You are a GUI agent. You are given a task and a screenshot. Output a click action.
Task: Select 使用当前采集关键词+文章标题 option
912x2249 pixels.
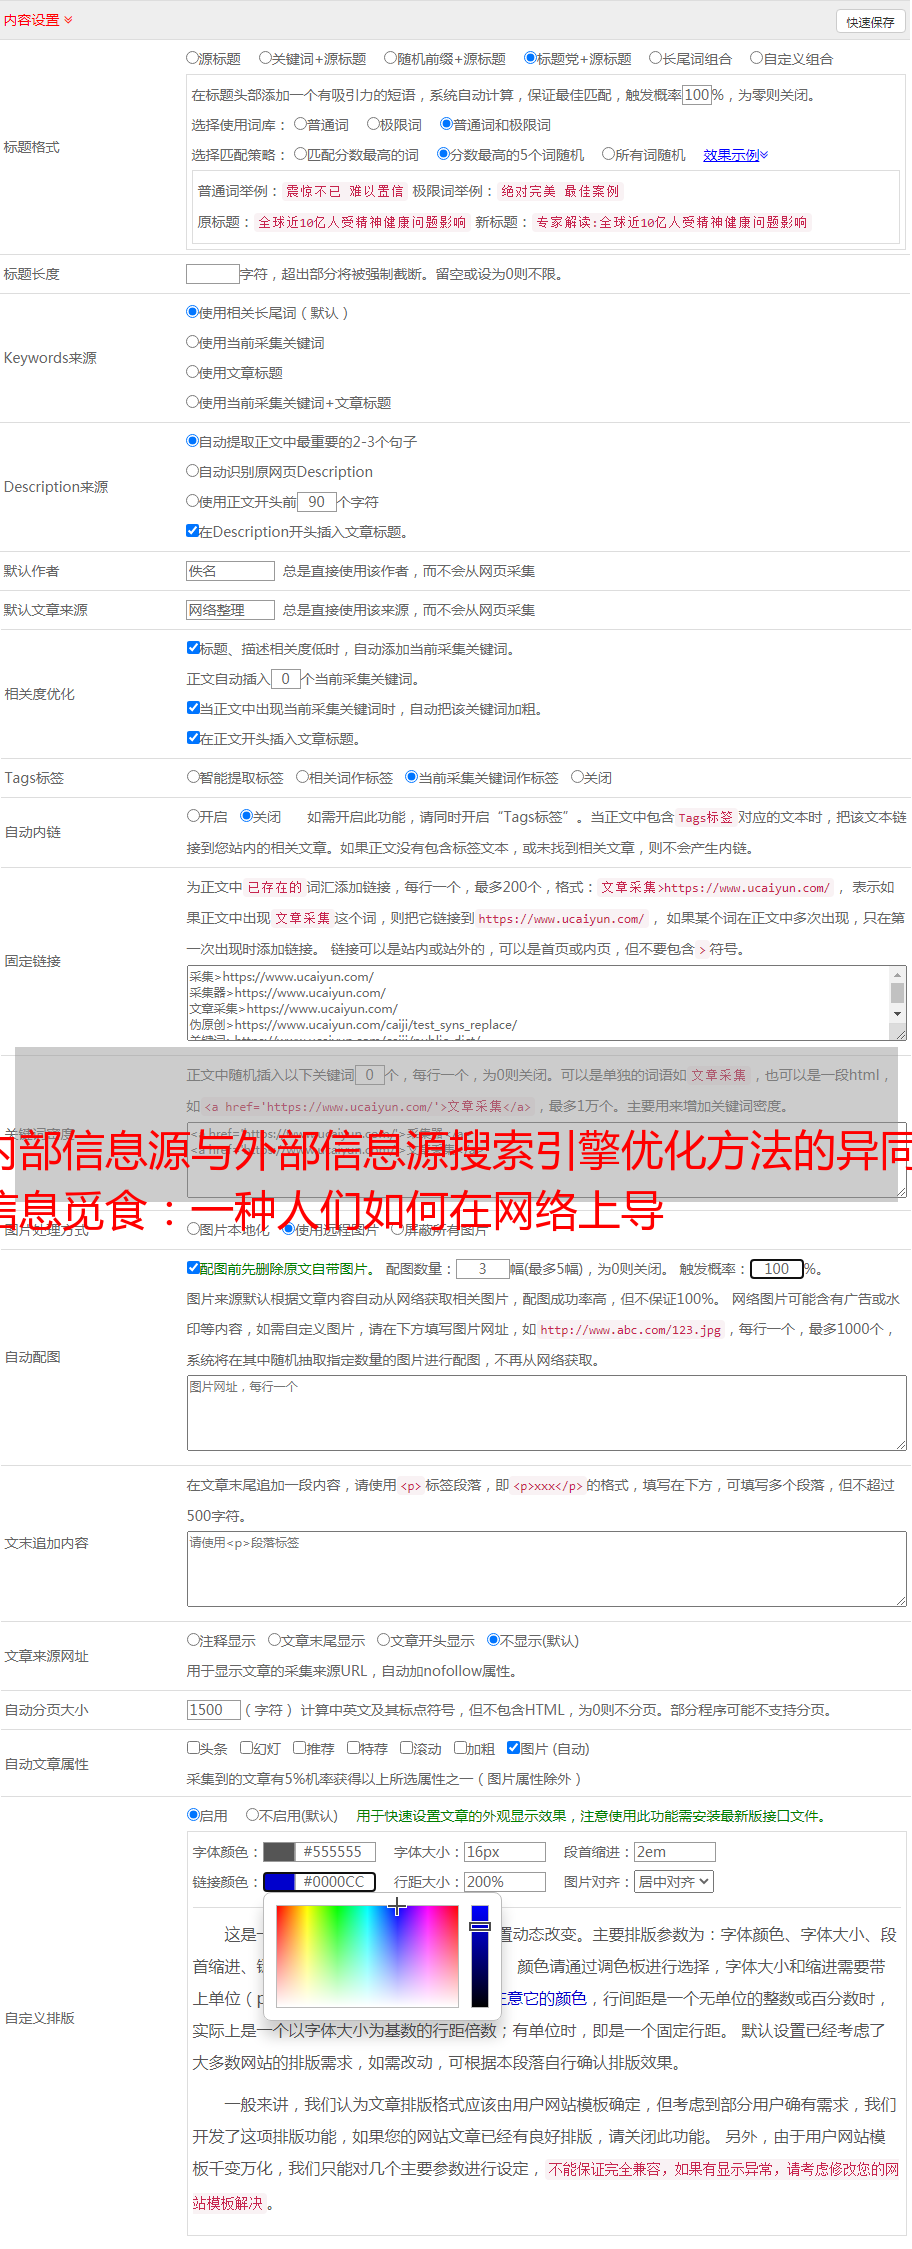(x=193, y=402)
